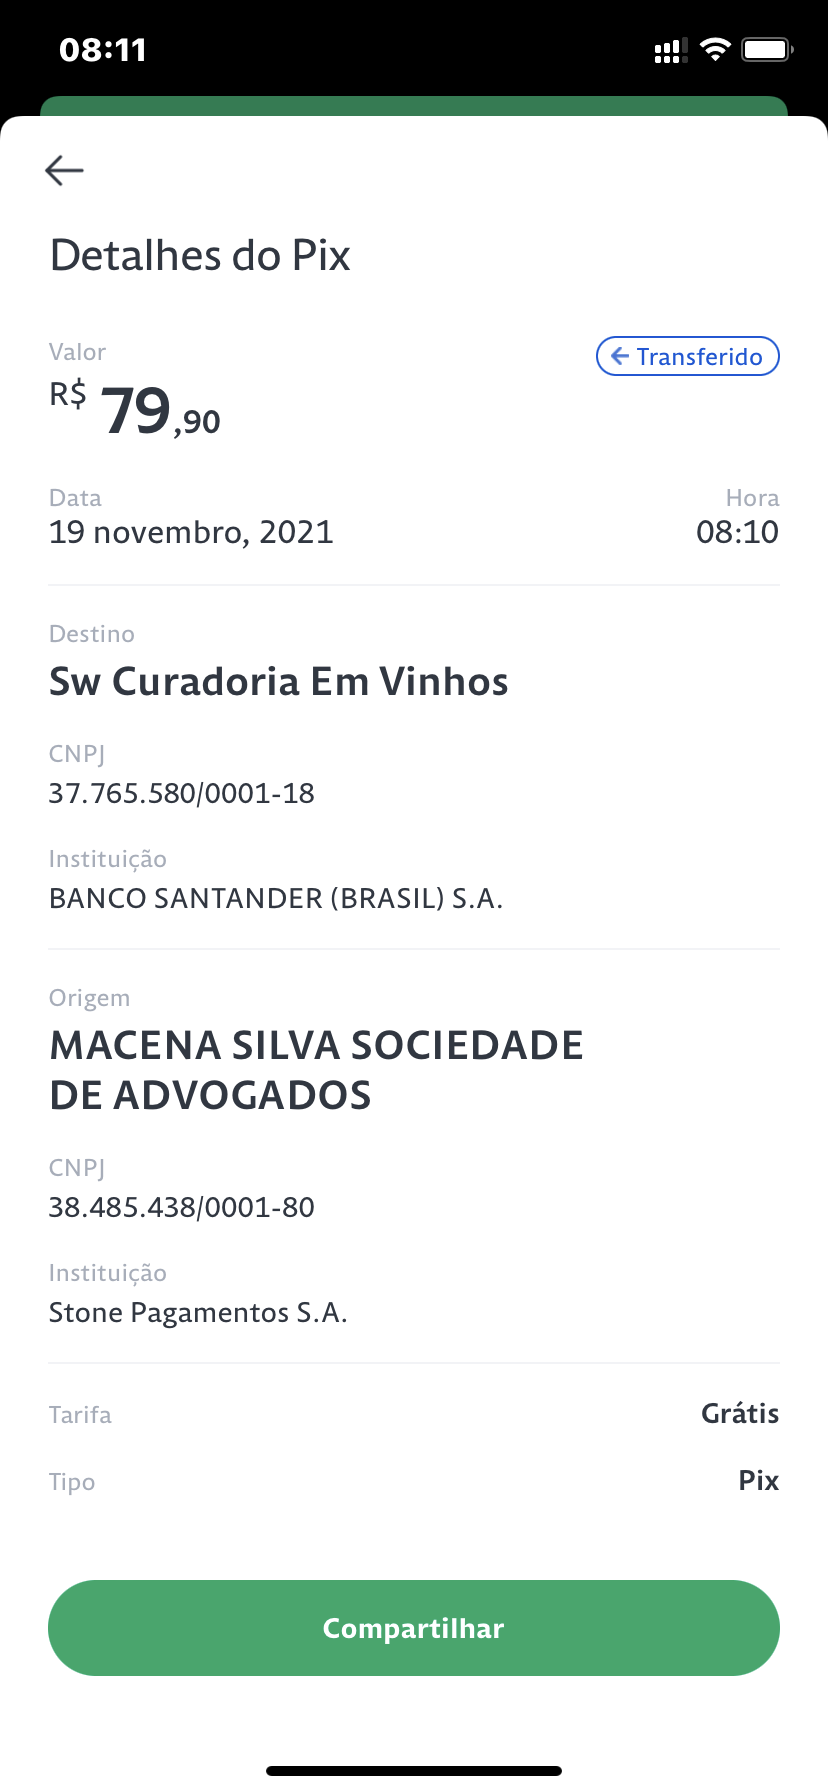Tap the Transferido status badge
The width and height of the screenshot is (828, 1792).
tap(688, 356)
